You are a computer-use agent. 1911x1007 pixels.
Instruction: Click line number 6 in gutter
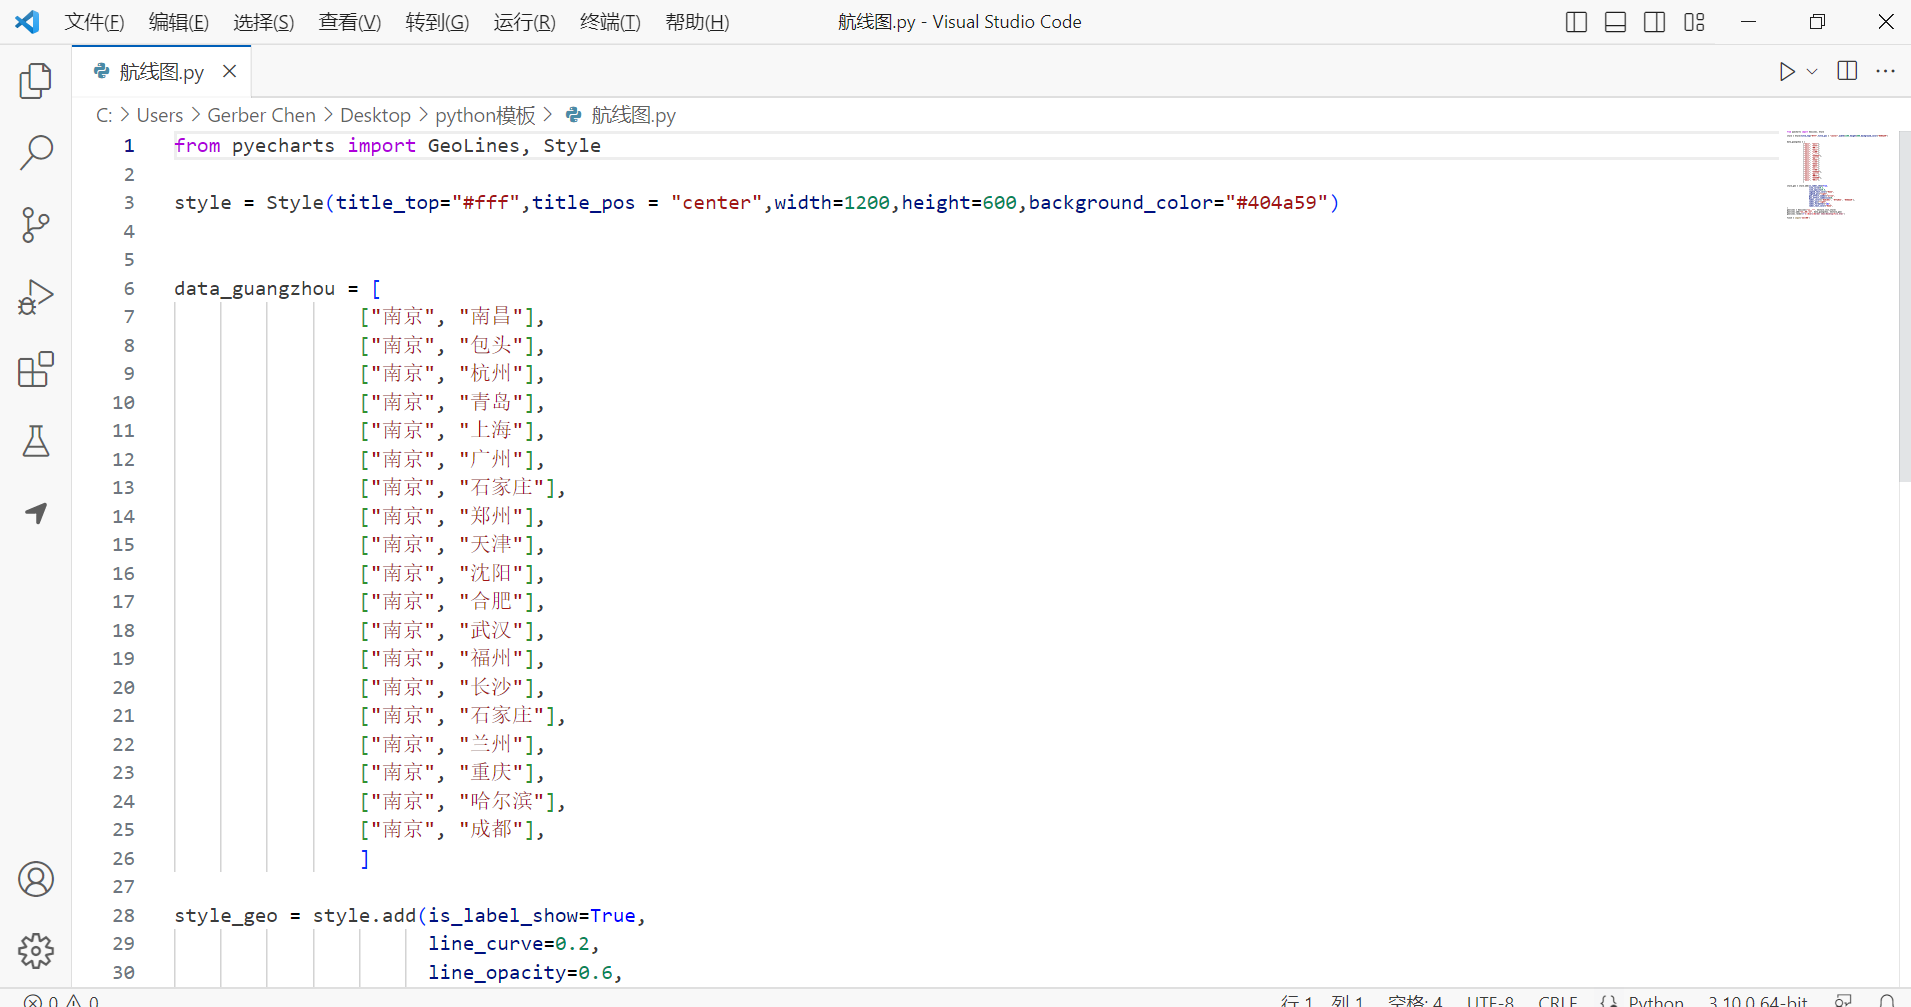click(x=129, y=288)
